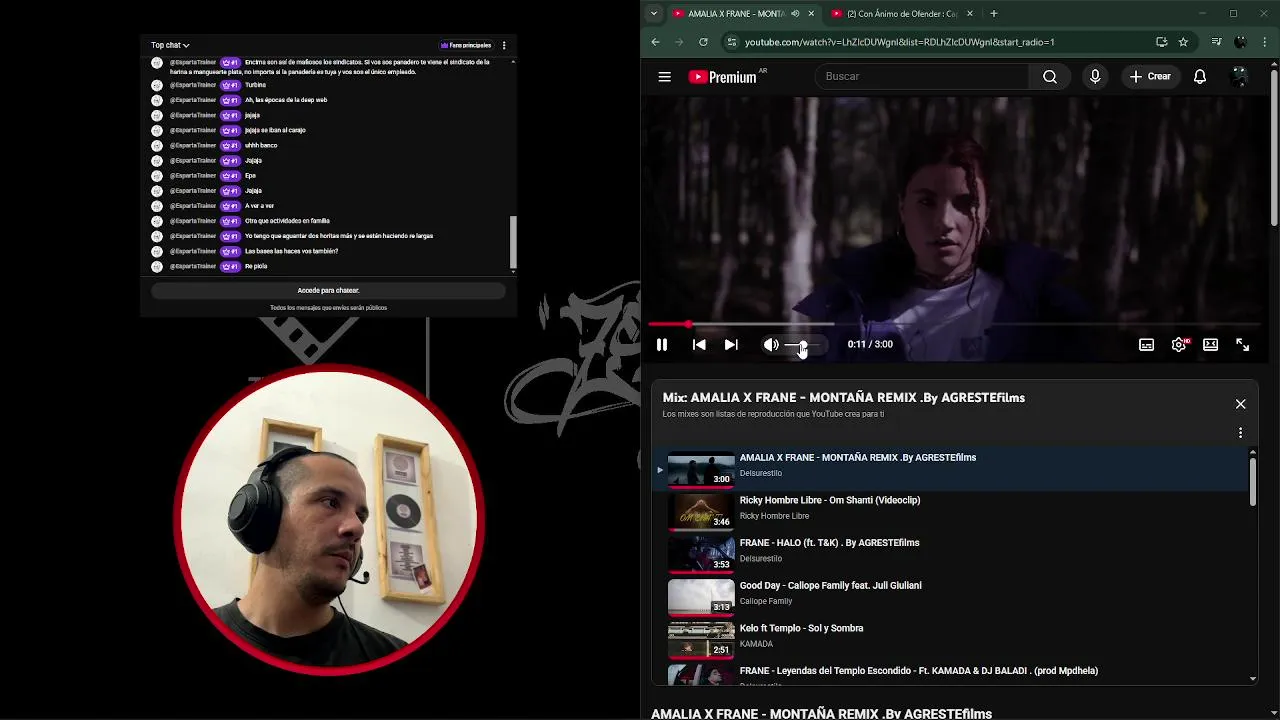This screenshot has height=720, width=1280.
Task: View site information icon in address bar
Action: tap(732, 42)
